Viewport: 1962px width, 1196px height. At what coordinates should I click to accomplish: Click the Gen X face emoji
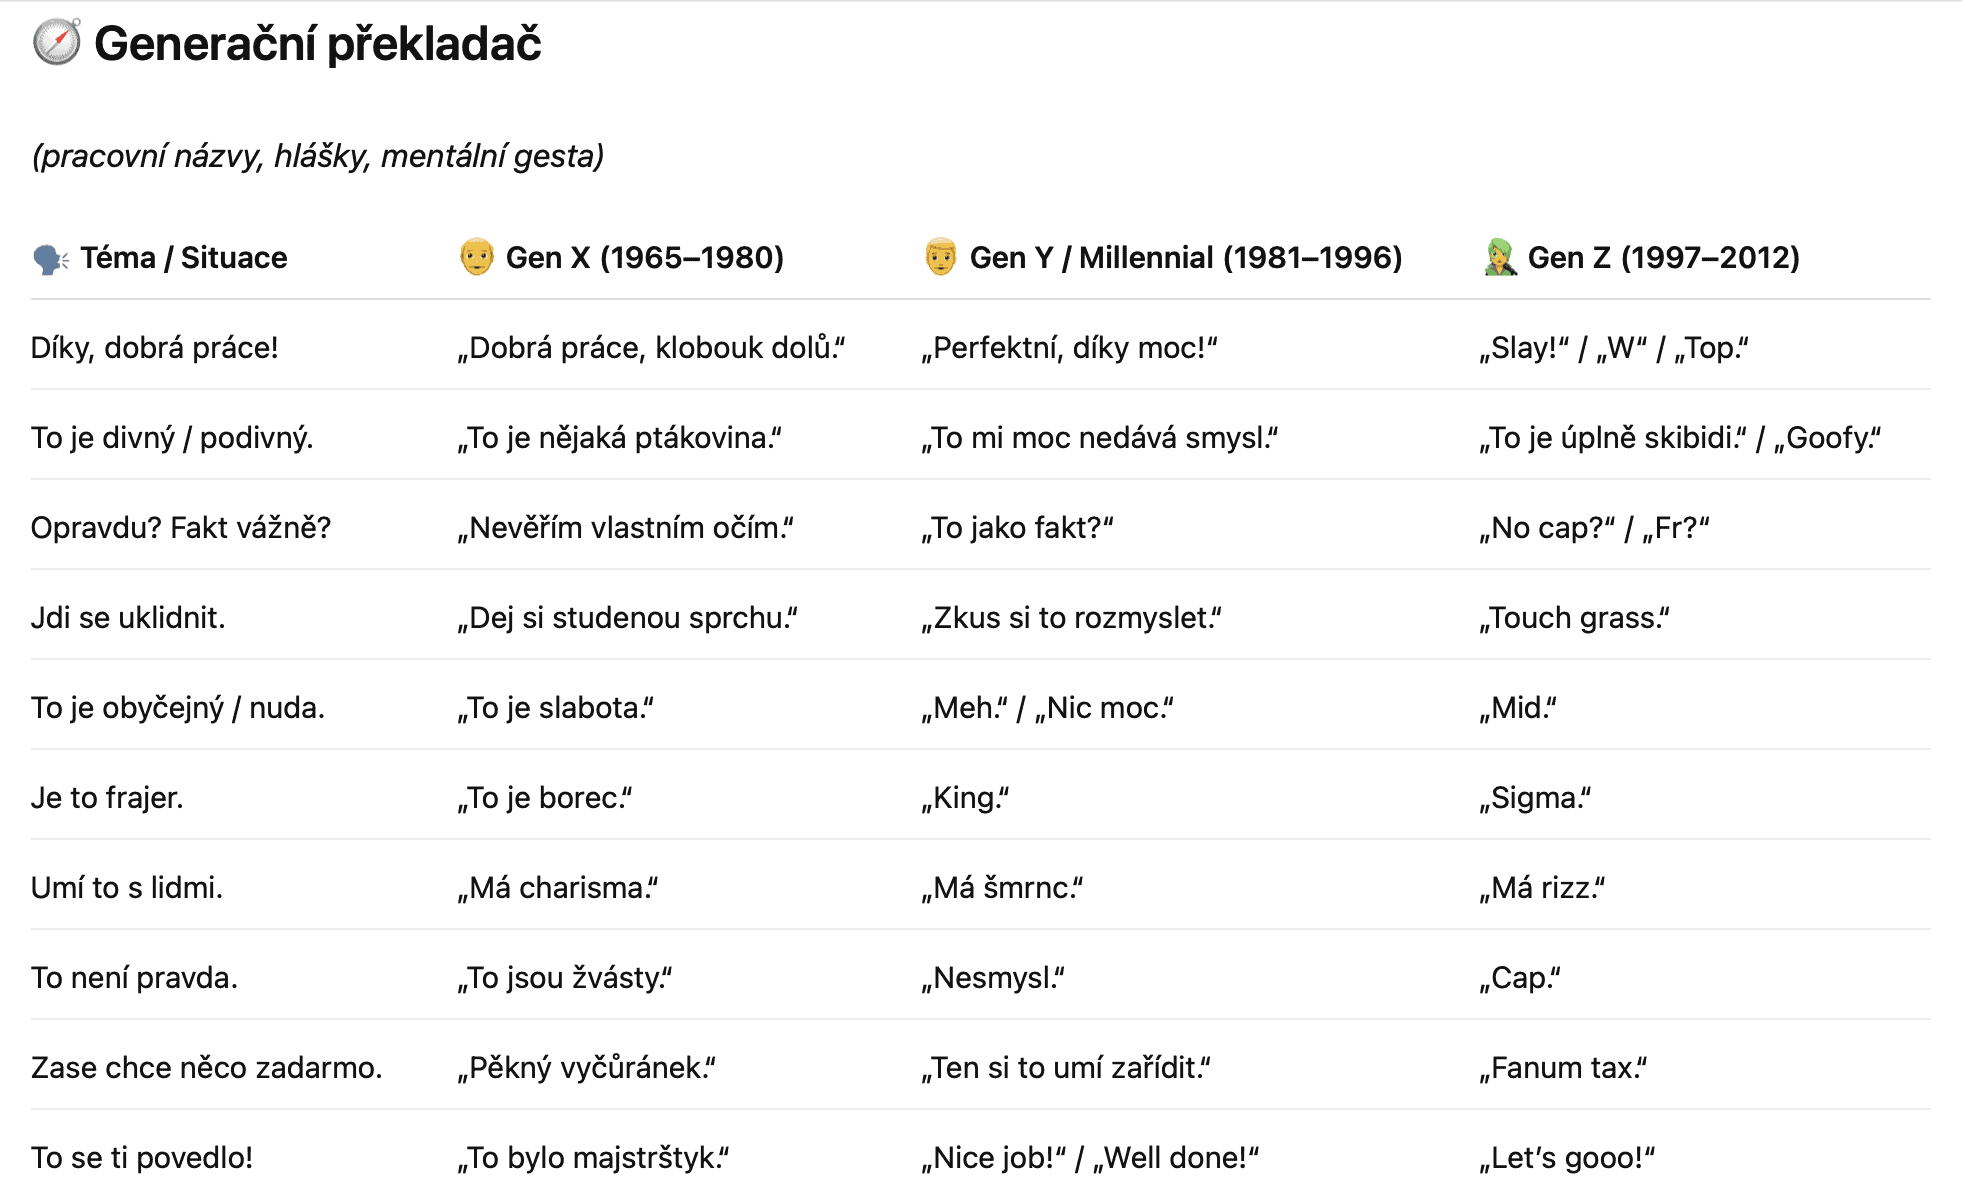pyautogui.click(x=477, y=257)
